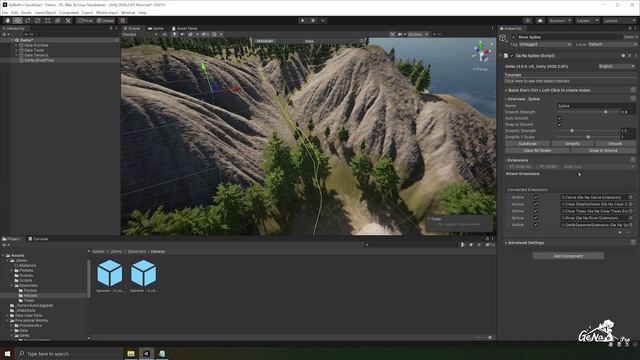Click the Clear All Nodes button

click(537, 150)
